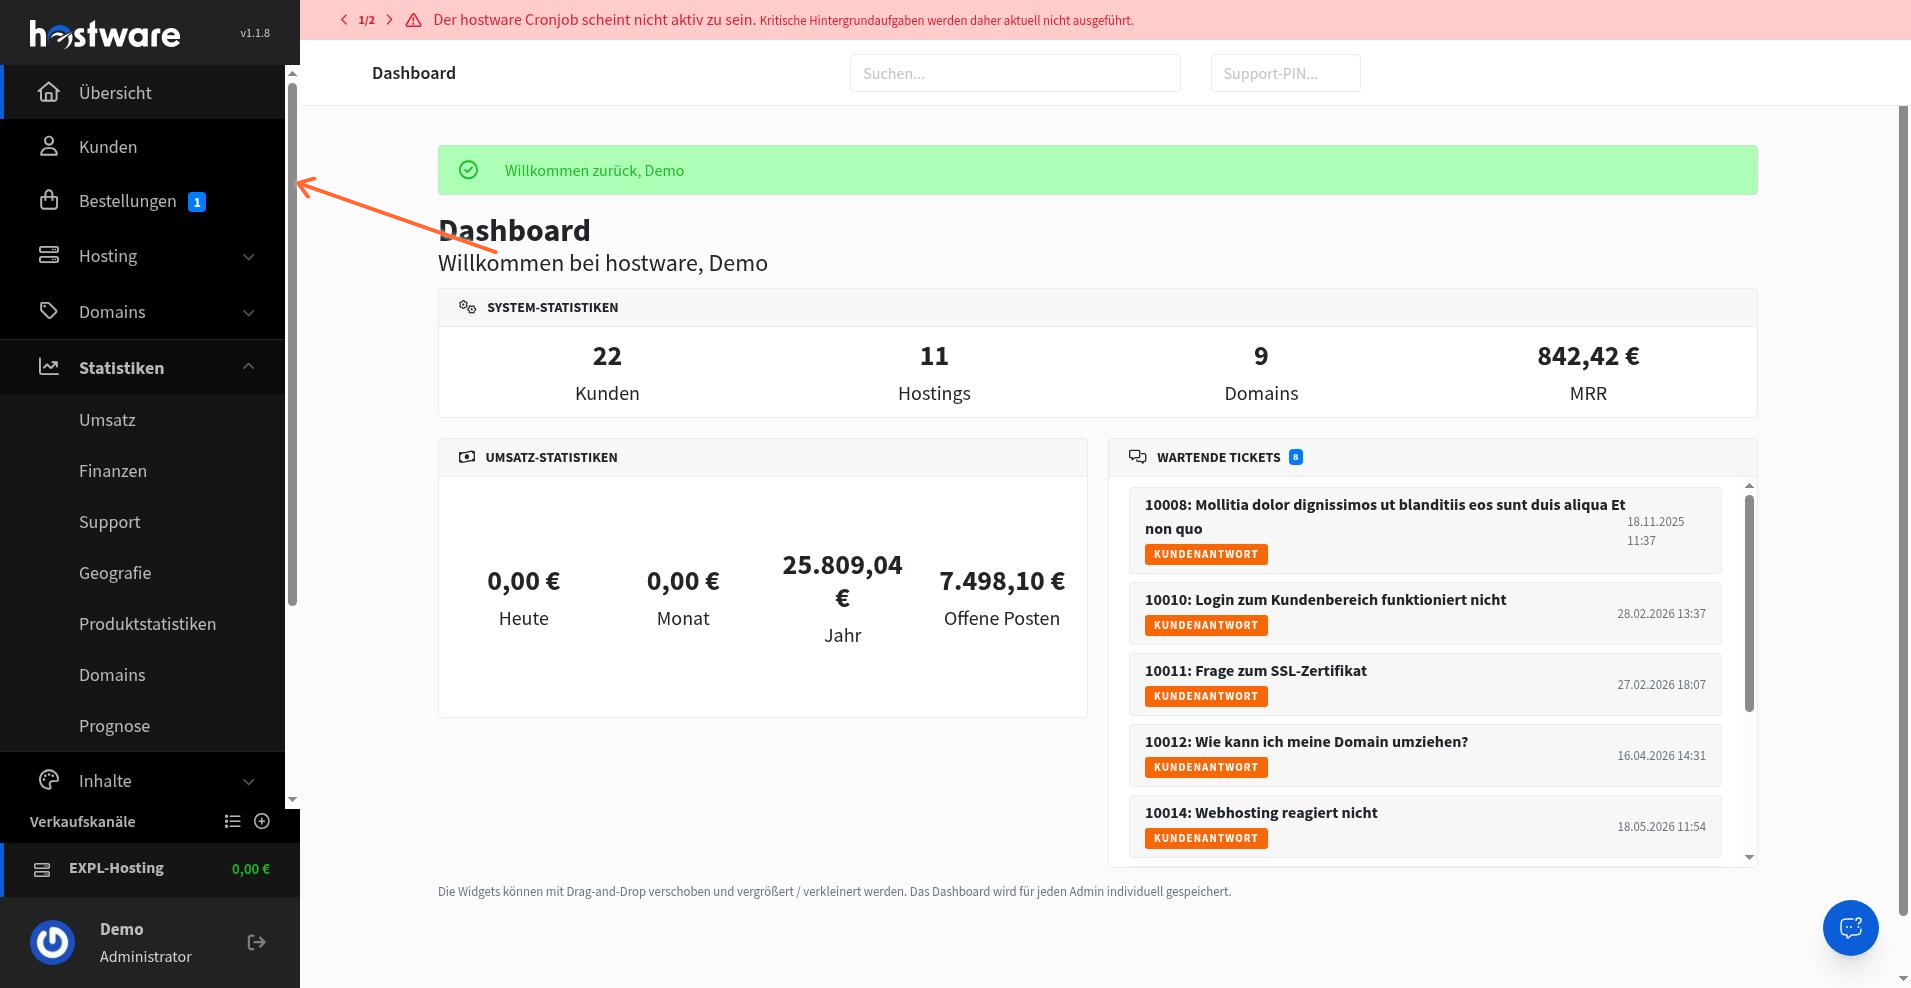Click the Umsatz-Statistiken money icon
The image size is (1911, 988).
pos(467,457)
